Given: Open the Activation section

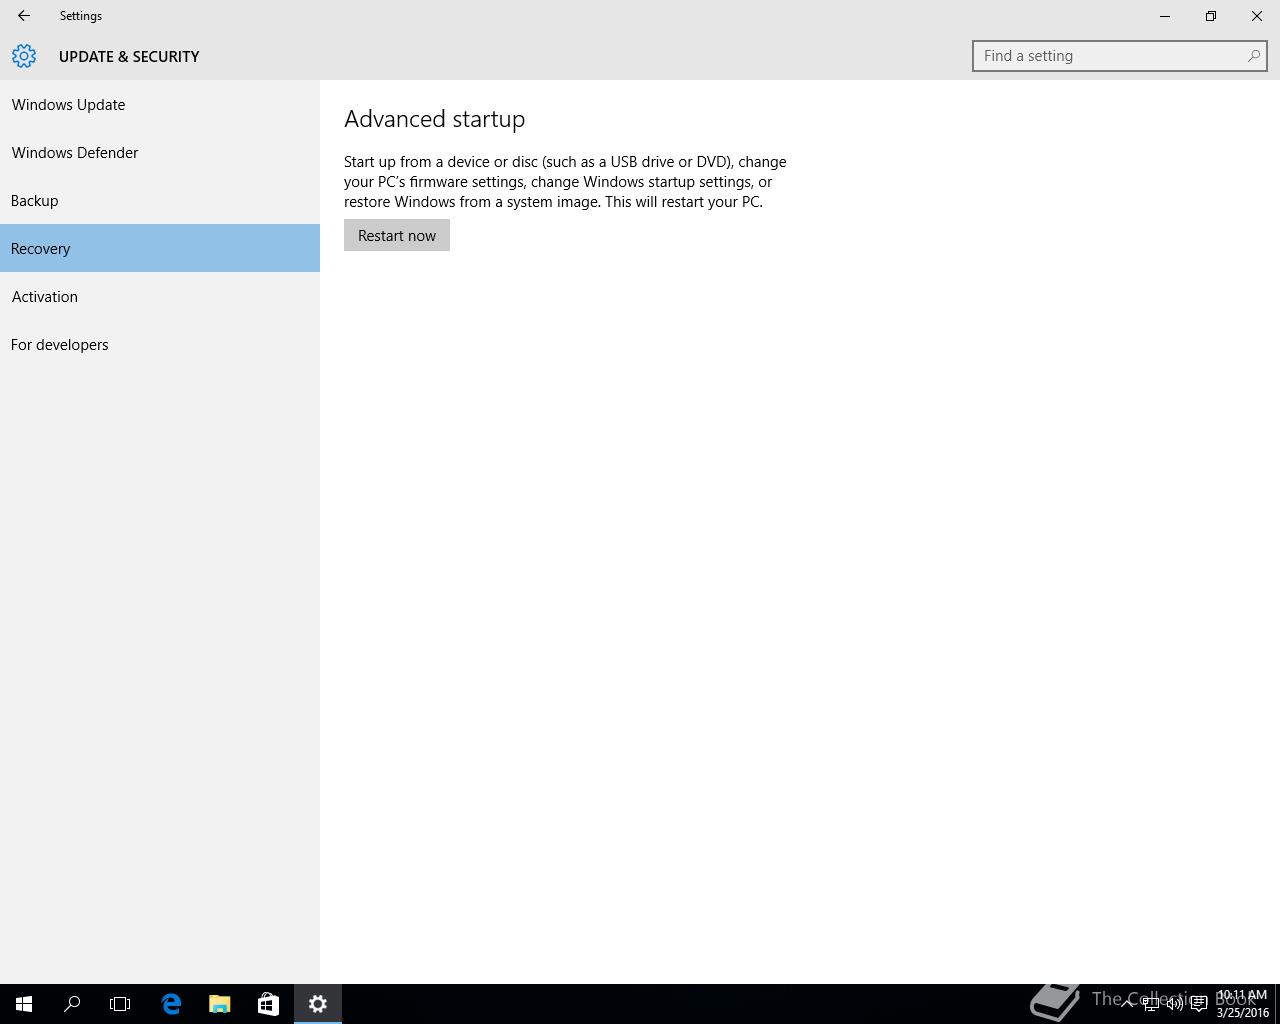Looking at the screenshot, I should 160,296.
